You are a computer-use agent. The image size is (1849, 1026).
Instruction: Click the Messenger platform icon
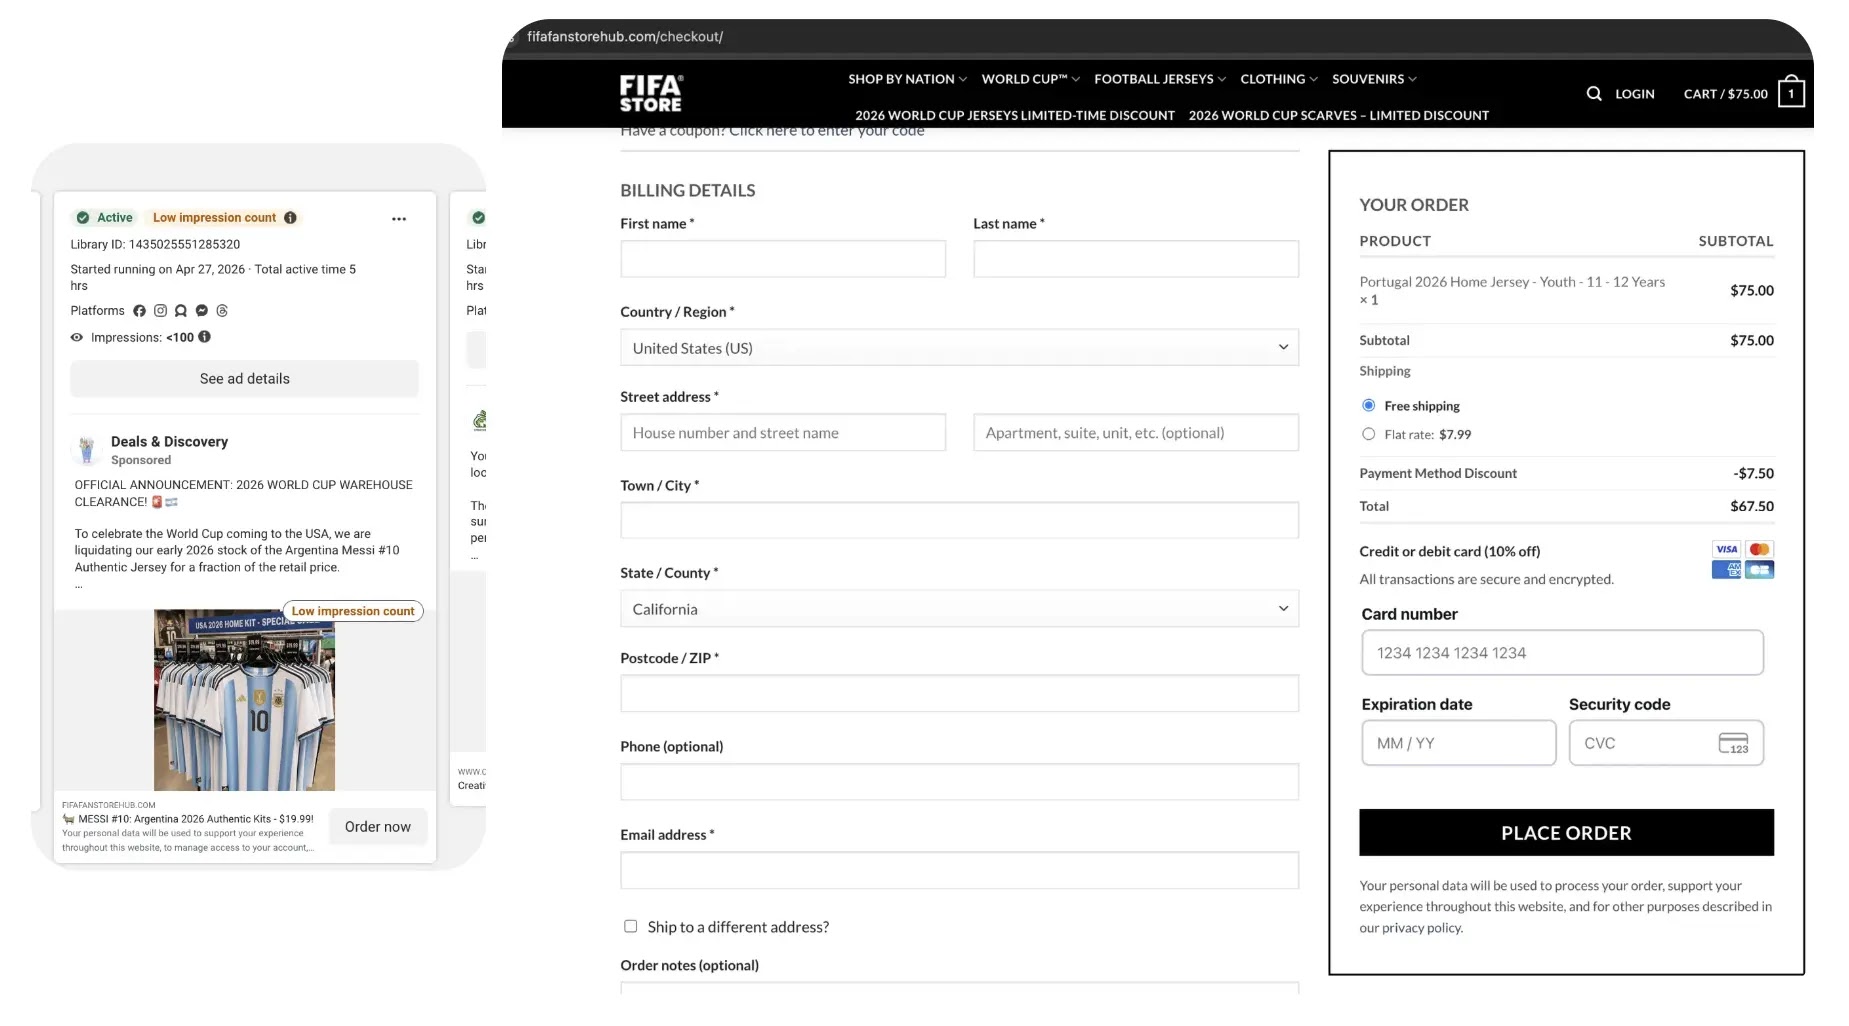pos(202,311)
